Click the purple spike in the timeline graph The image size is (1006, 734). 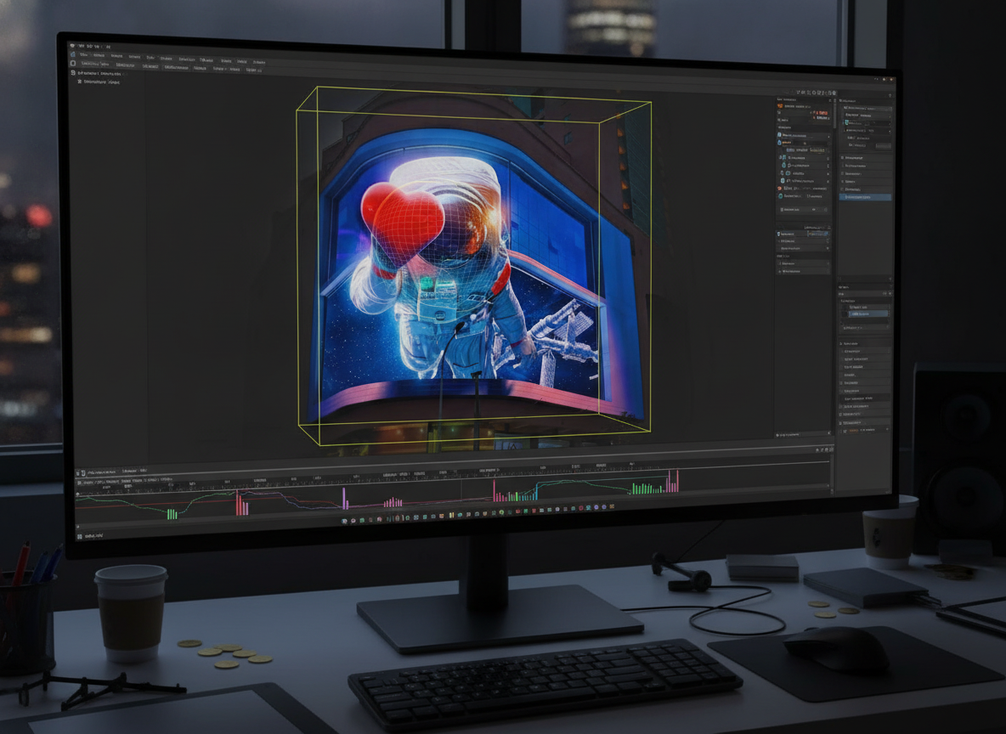[x=345, y=498]
